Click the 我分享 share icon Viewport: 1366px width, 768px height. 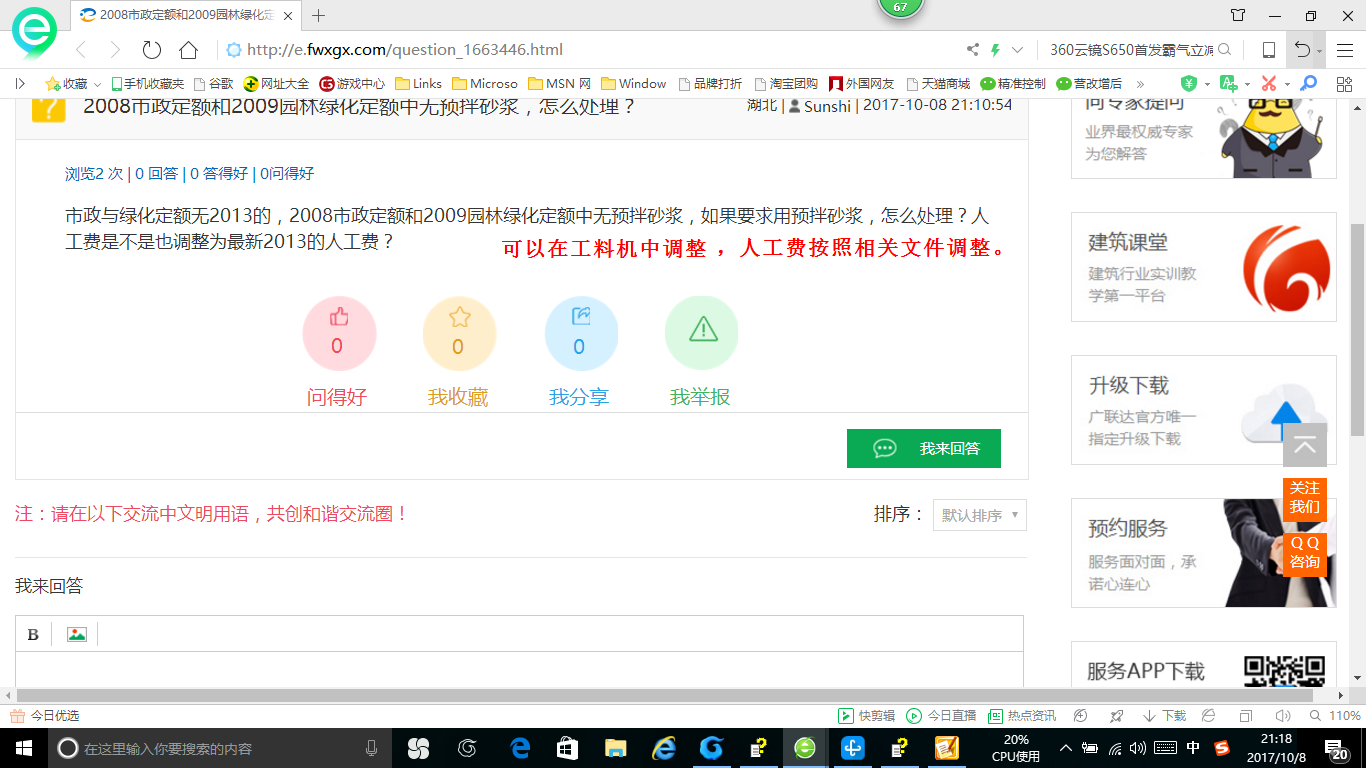coord(581,317)
